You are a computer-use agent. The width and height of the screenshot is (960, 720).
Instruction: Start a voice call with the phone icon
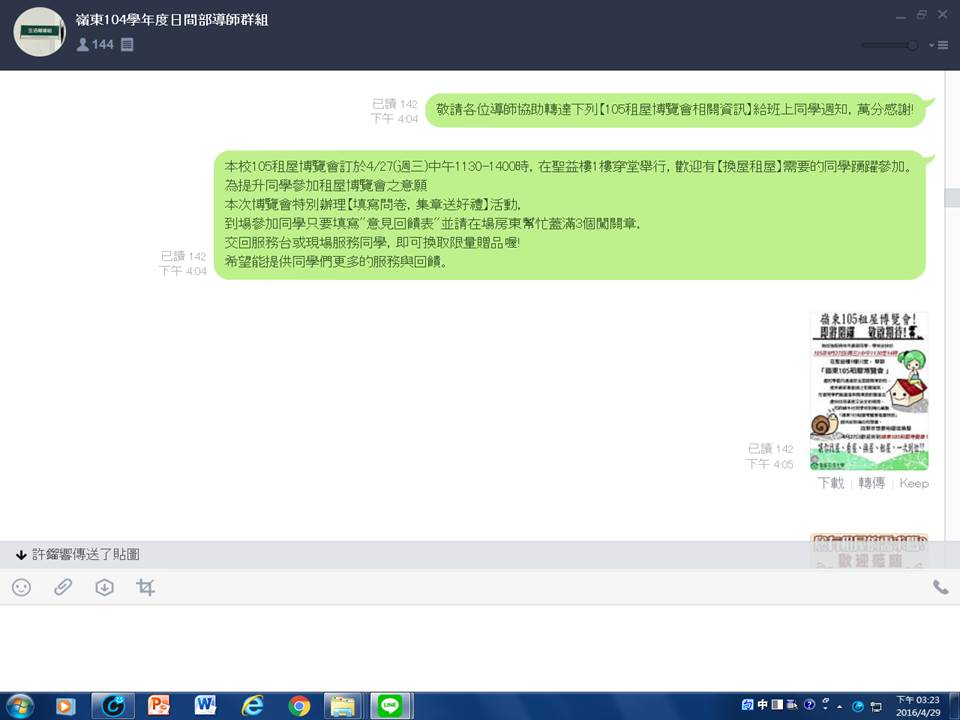click(x=940, y=588)
